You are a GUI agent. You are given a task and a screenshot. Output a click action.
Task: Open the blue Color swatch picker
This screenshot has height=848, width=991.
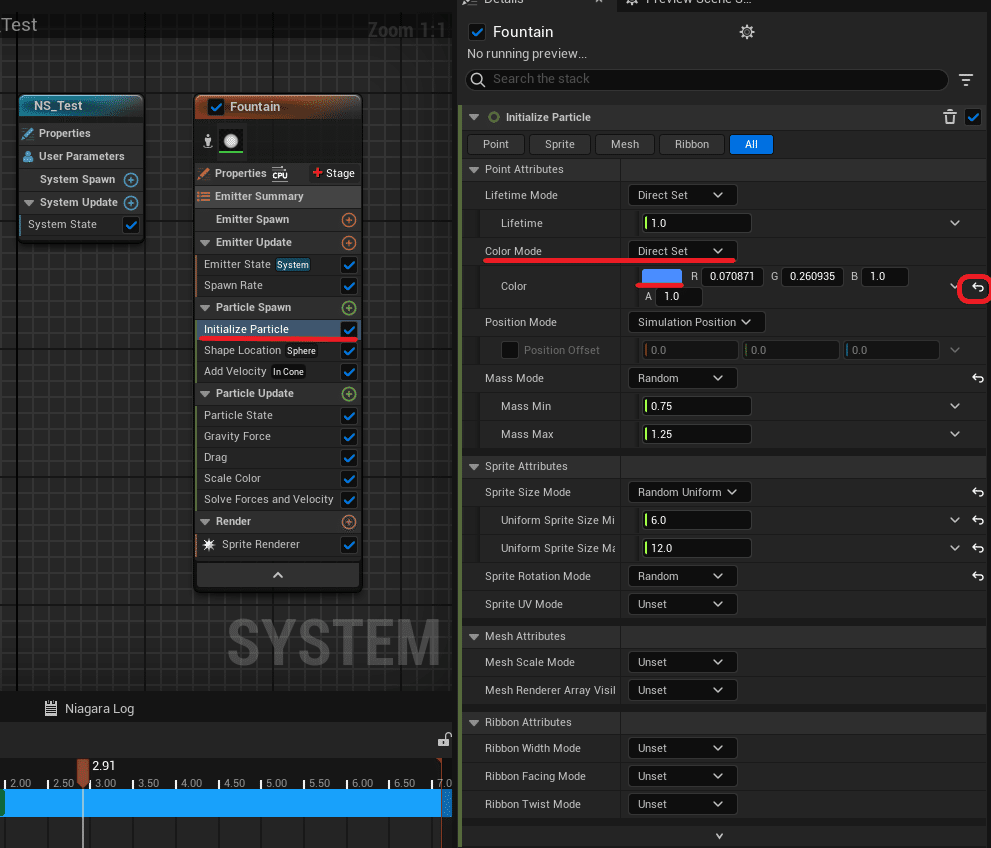pos(661,276)
